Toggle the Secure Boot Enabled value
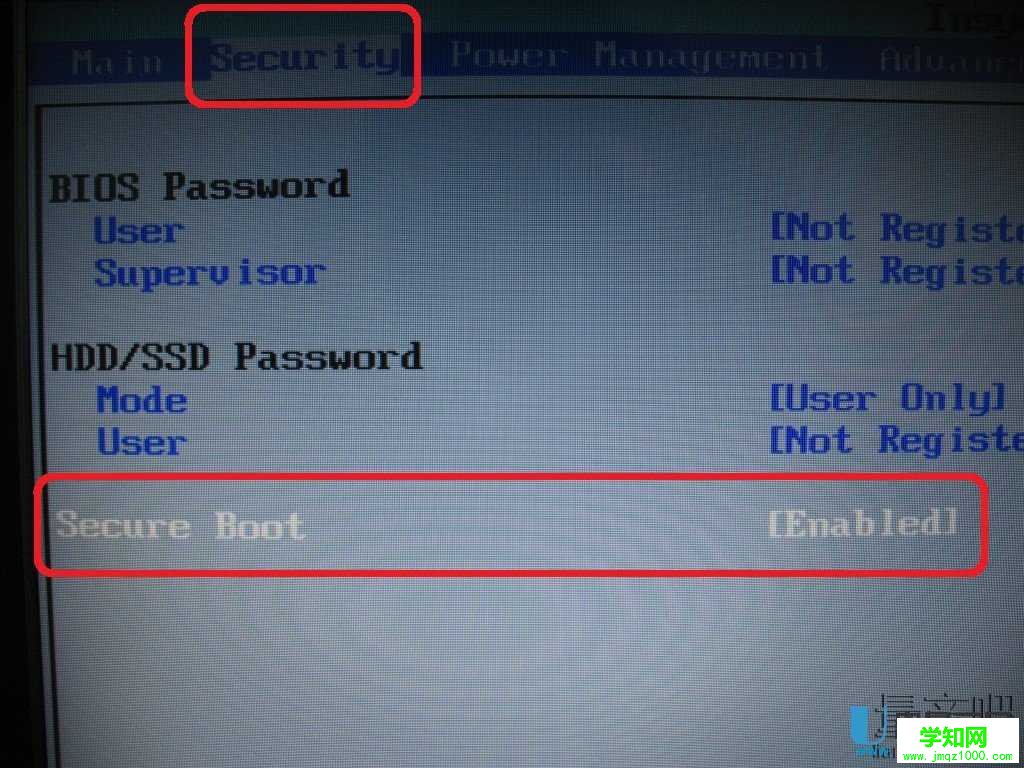This screenshot has width=1024, height=768. (x=862, y=524)
